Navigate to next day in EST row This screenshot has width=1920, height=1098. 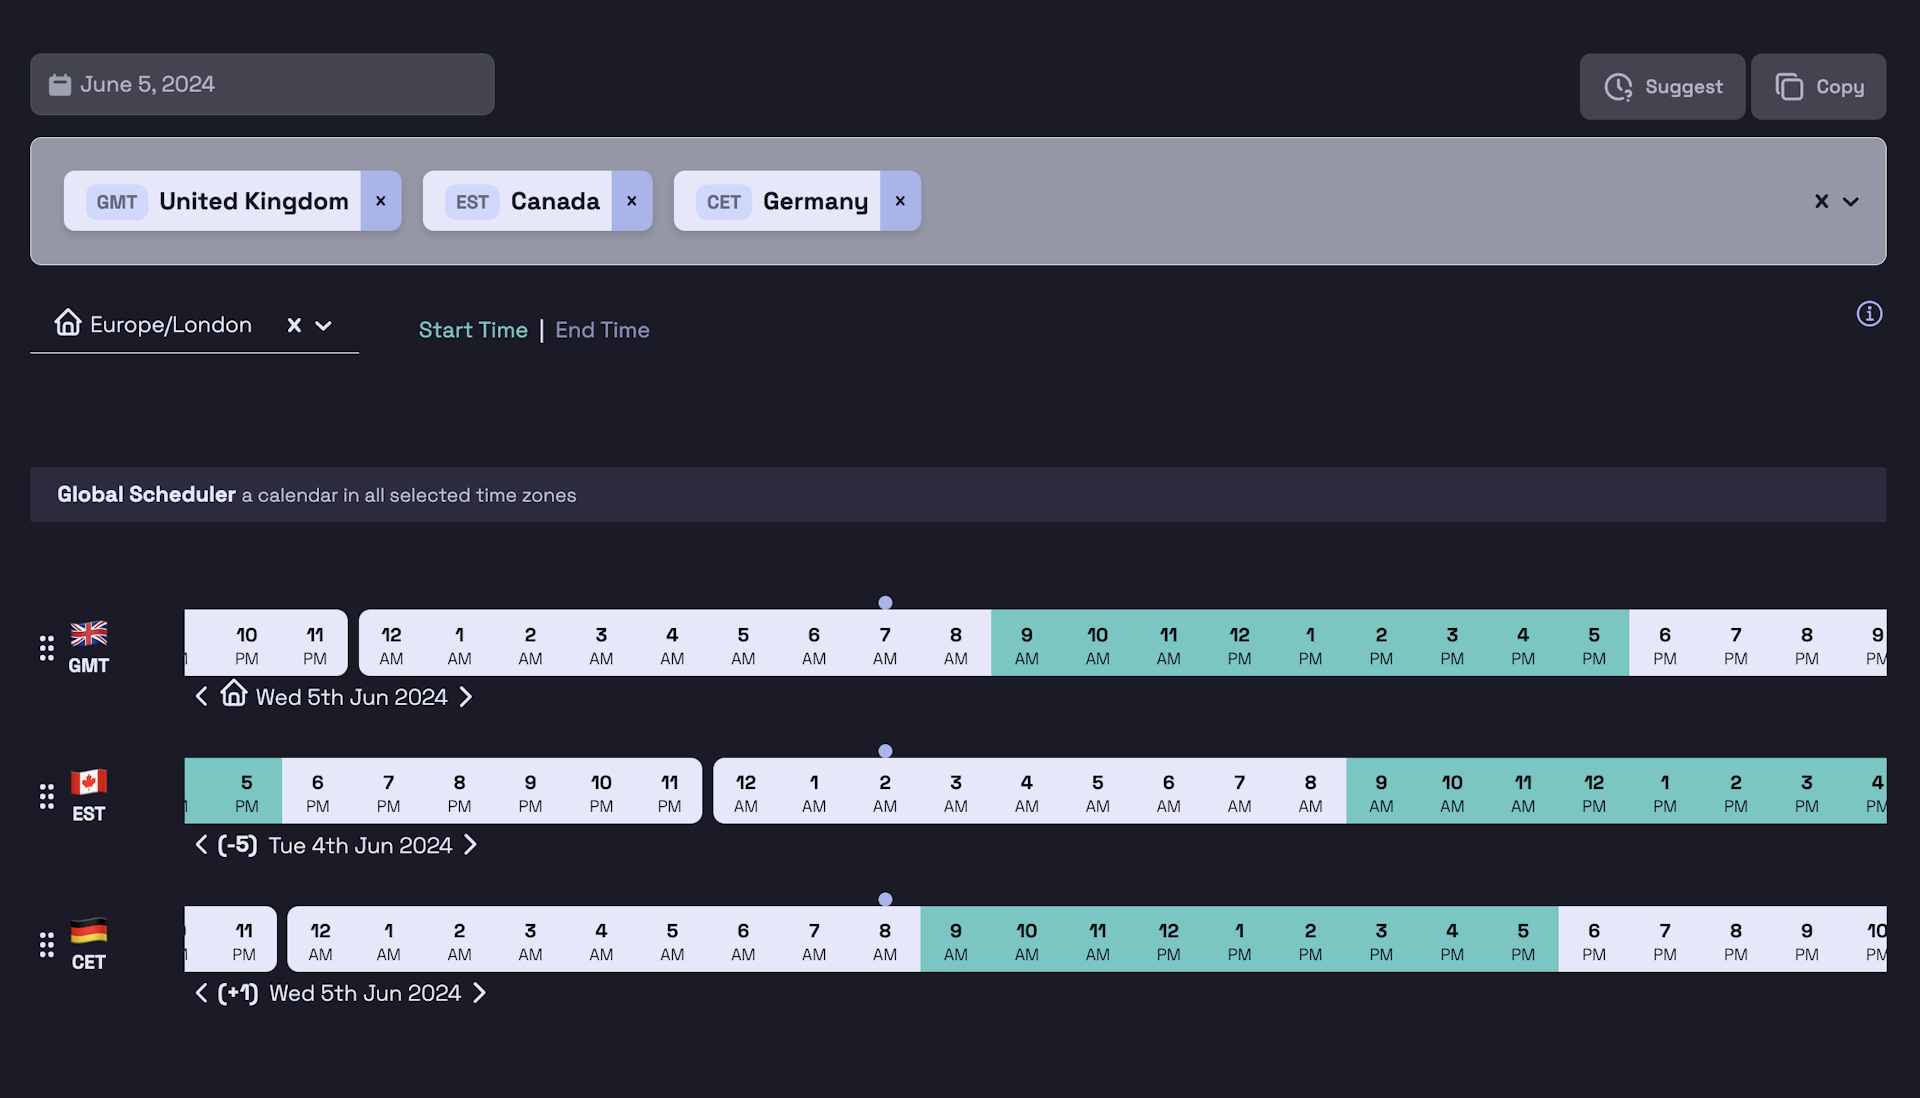click(471, 844)
